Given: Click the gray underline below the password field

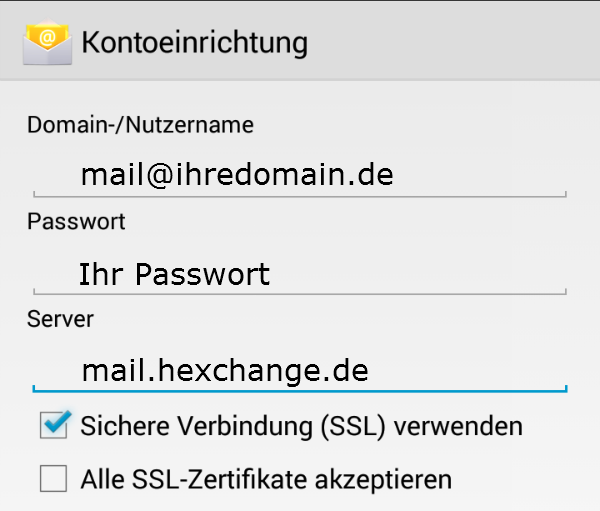Looking at the screenshot, I should 300,293.
